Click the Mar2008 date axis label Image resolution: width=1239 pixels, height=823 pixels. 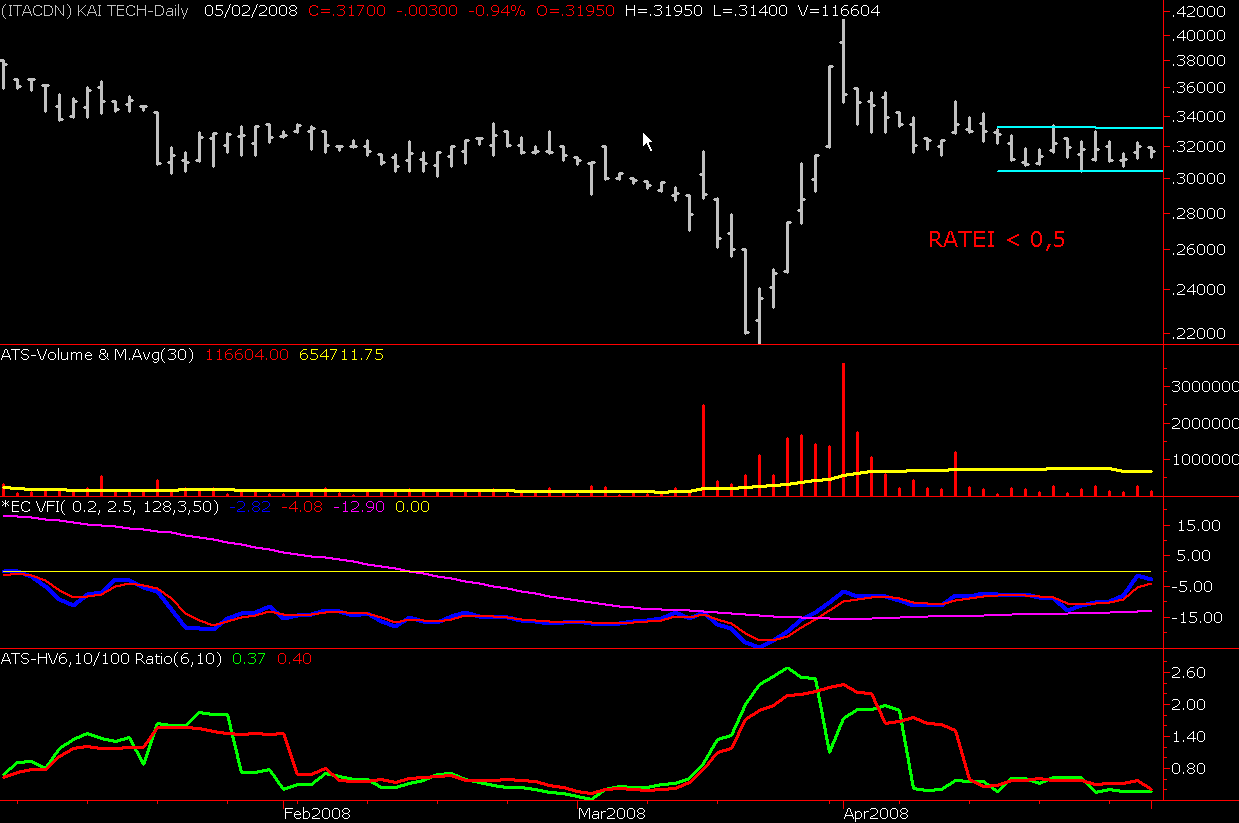(x=611, y=814)
